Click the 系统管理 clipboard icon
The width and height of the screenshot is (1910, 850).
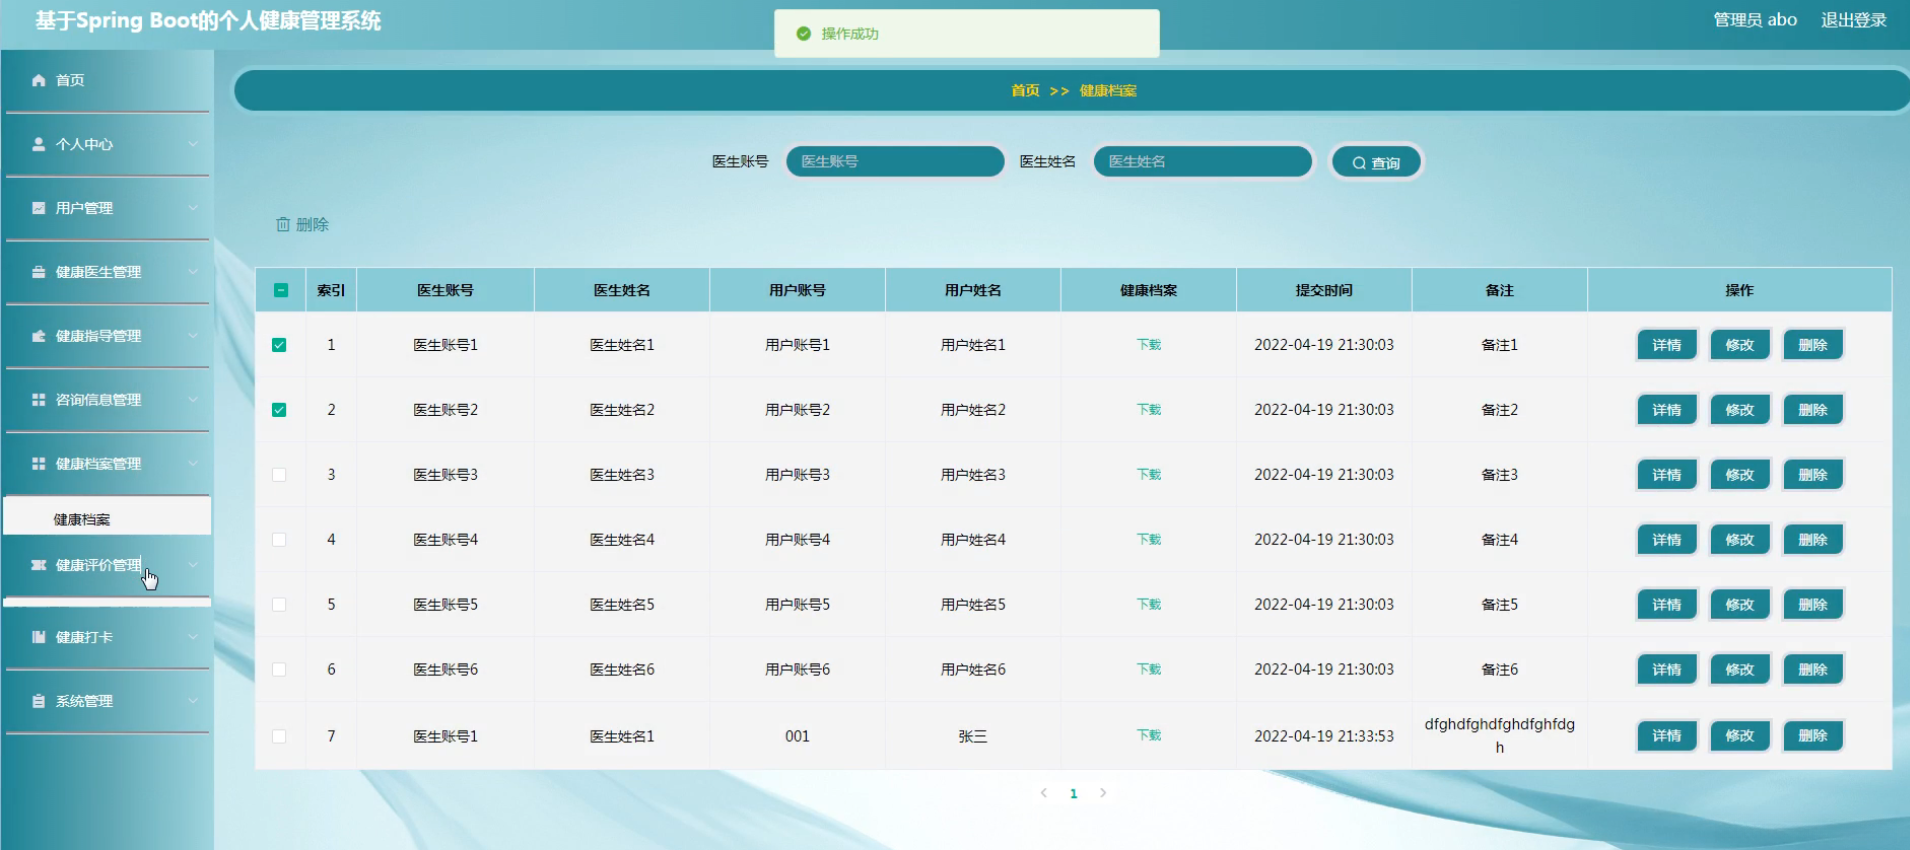(38, 701)
